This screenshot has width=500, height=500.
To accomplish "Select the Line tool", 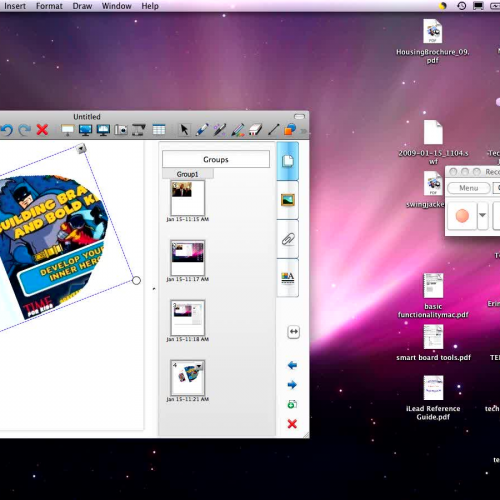I will (x=273, y=130).
